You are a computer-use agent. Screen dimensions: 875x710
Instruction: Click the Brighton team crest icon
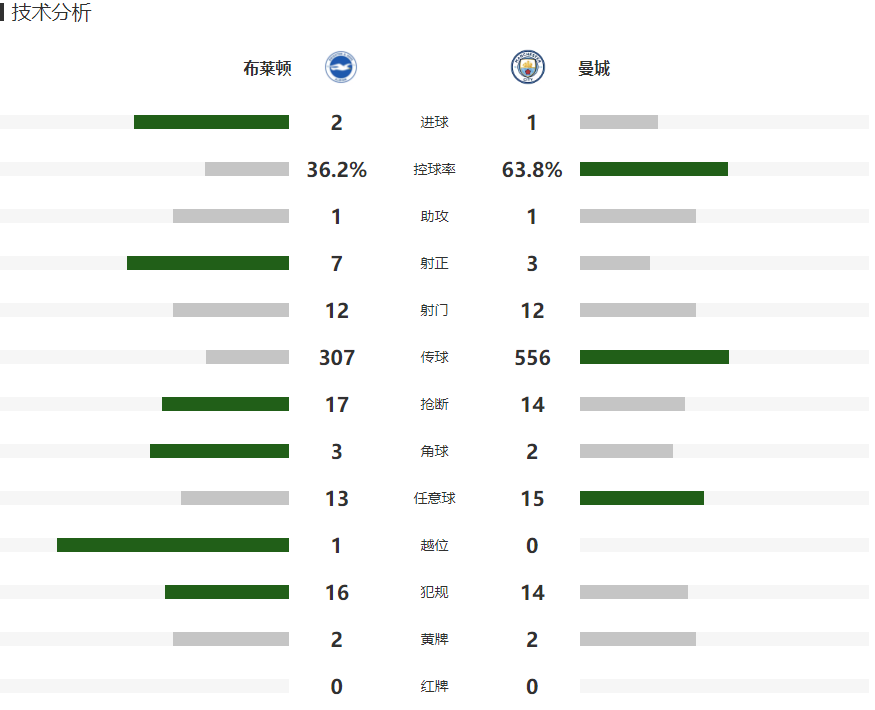[341, 68]
